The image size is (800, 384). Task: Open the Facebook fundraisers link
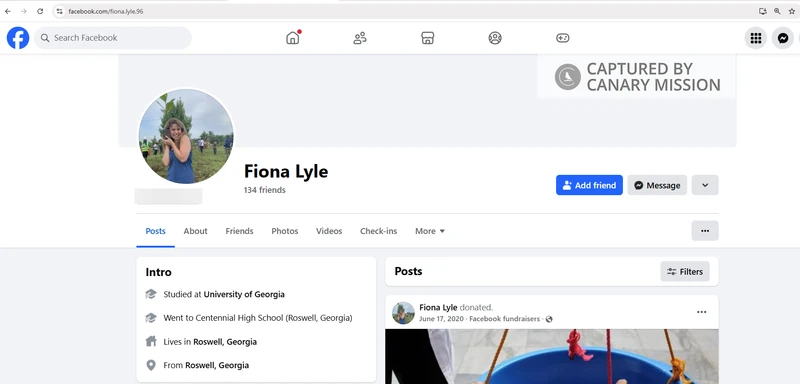pos(504,319)
